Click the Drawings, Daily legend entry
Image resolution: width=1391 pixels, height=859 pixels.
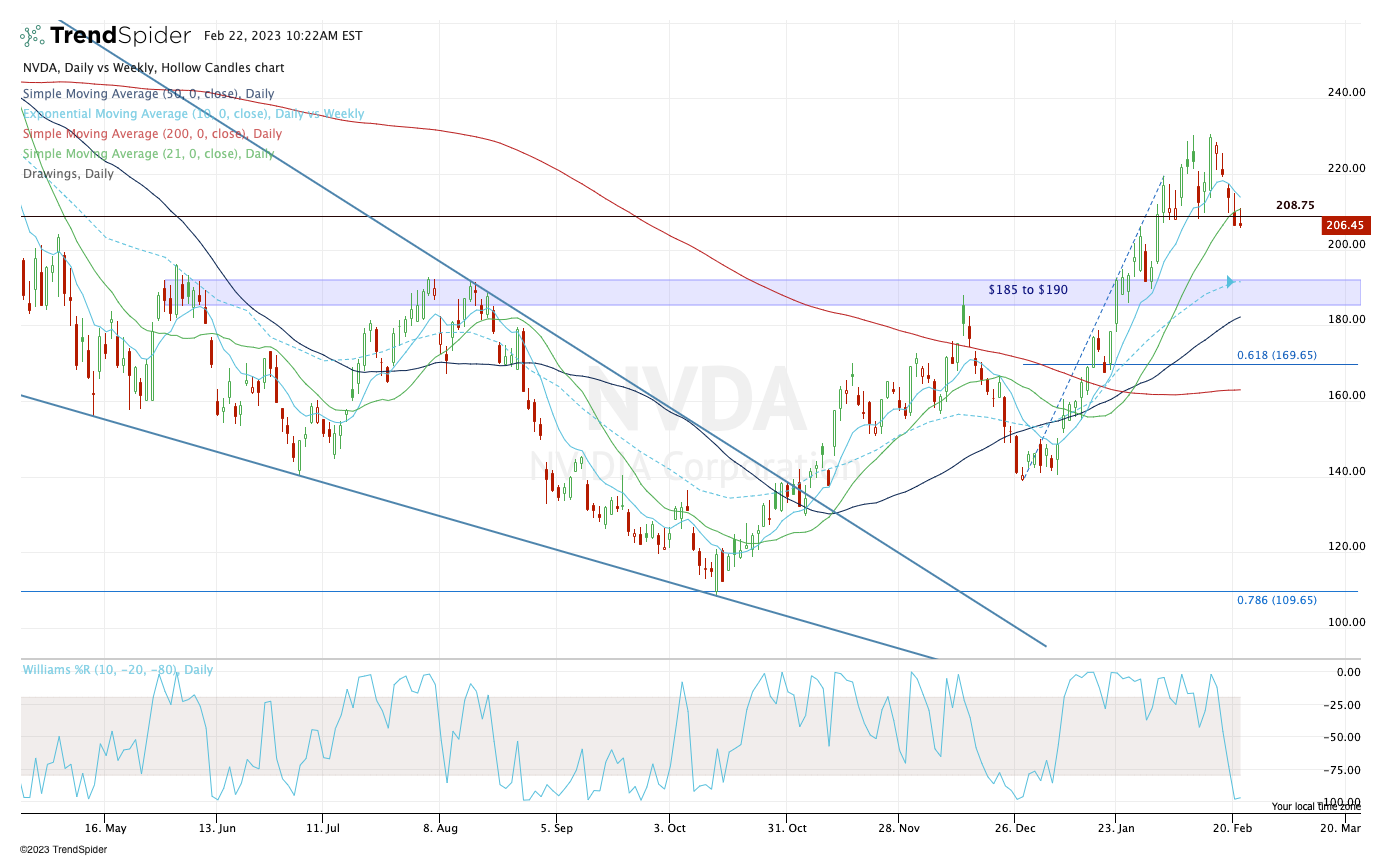[x=68, y=173]
